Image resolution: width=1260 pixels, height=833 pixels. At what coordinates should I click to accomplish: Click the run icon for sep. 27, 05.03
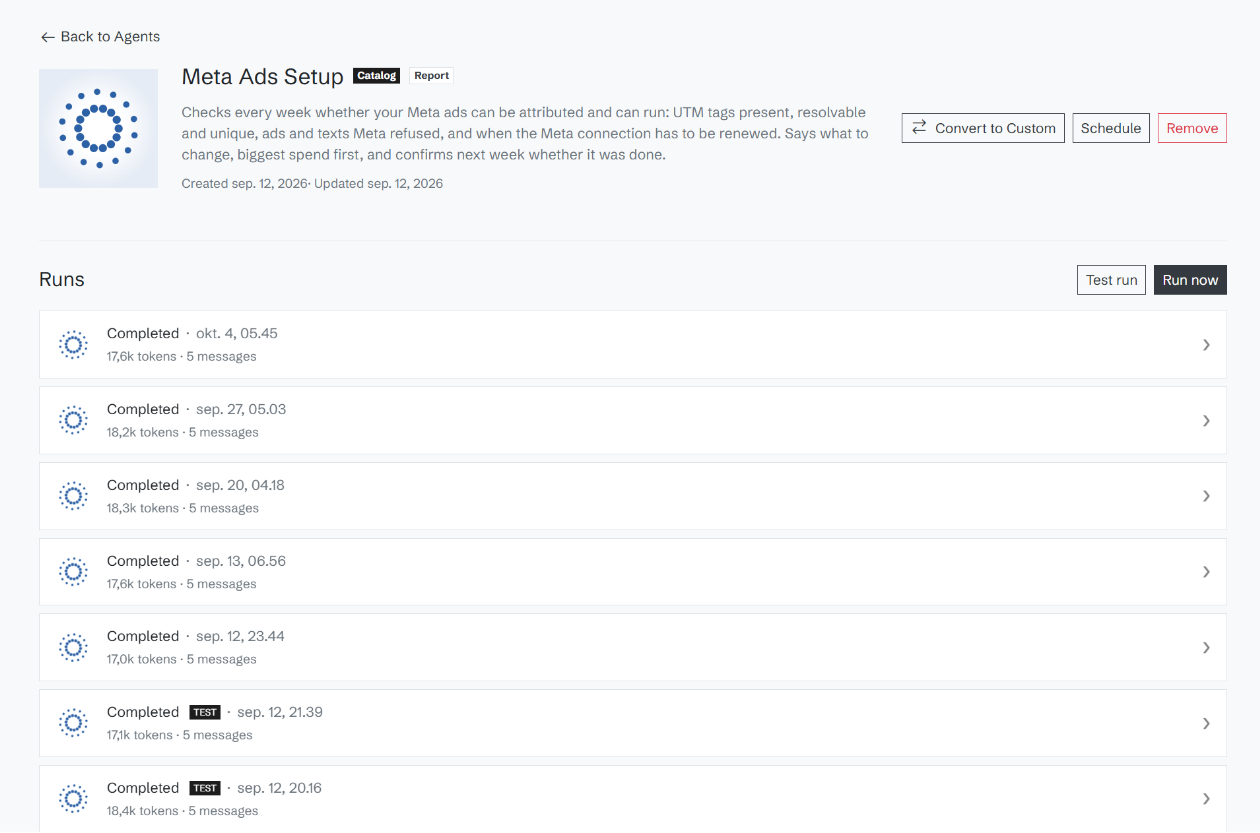tap(73, 420)
